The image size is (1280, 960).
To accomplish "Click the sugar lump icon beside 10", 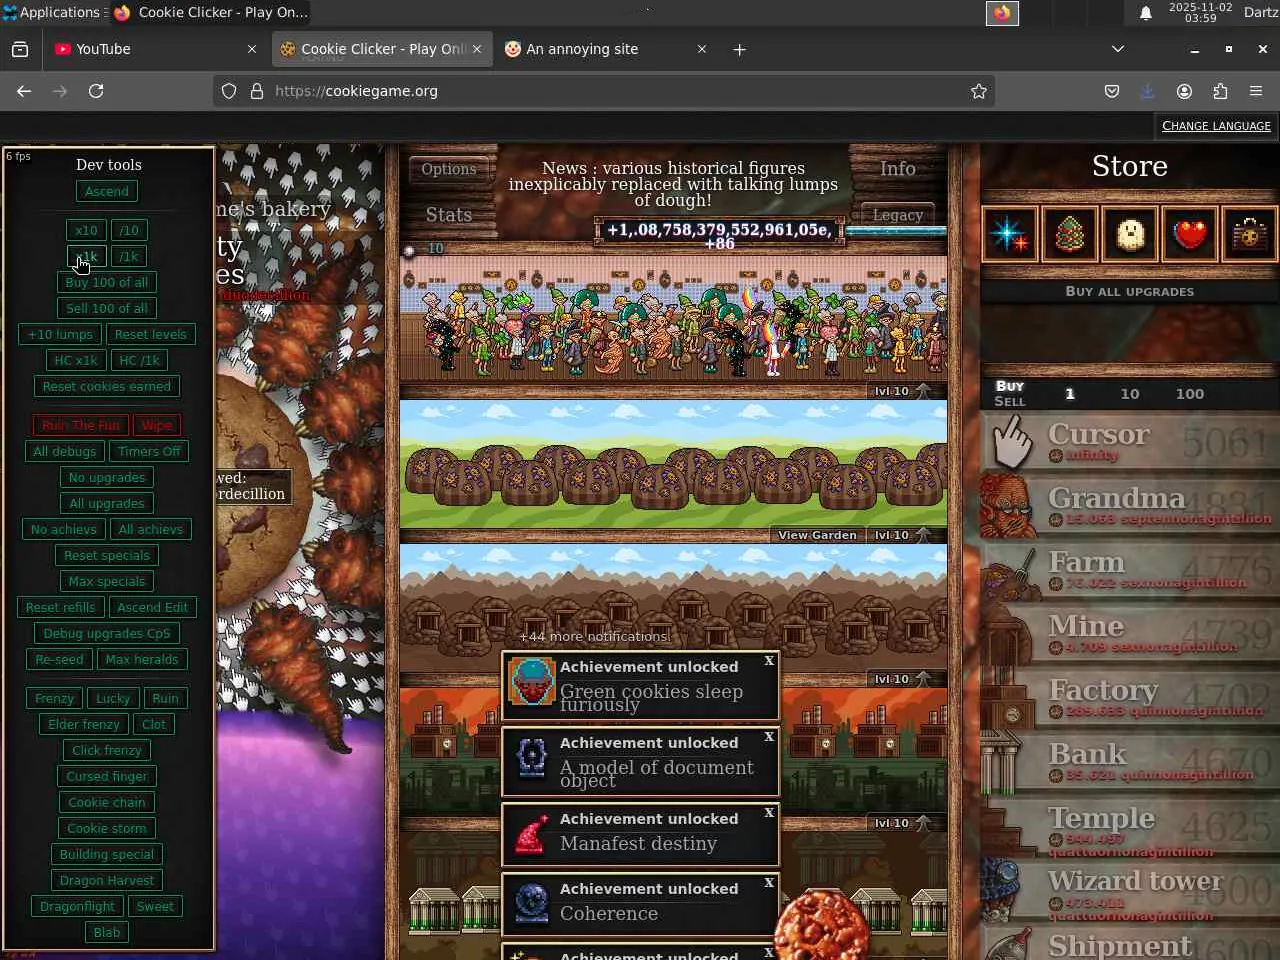I will click(x=409, y=250).
